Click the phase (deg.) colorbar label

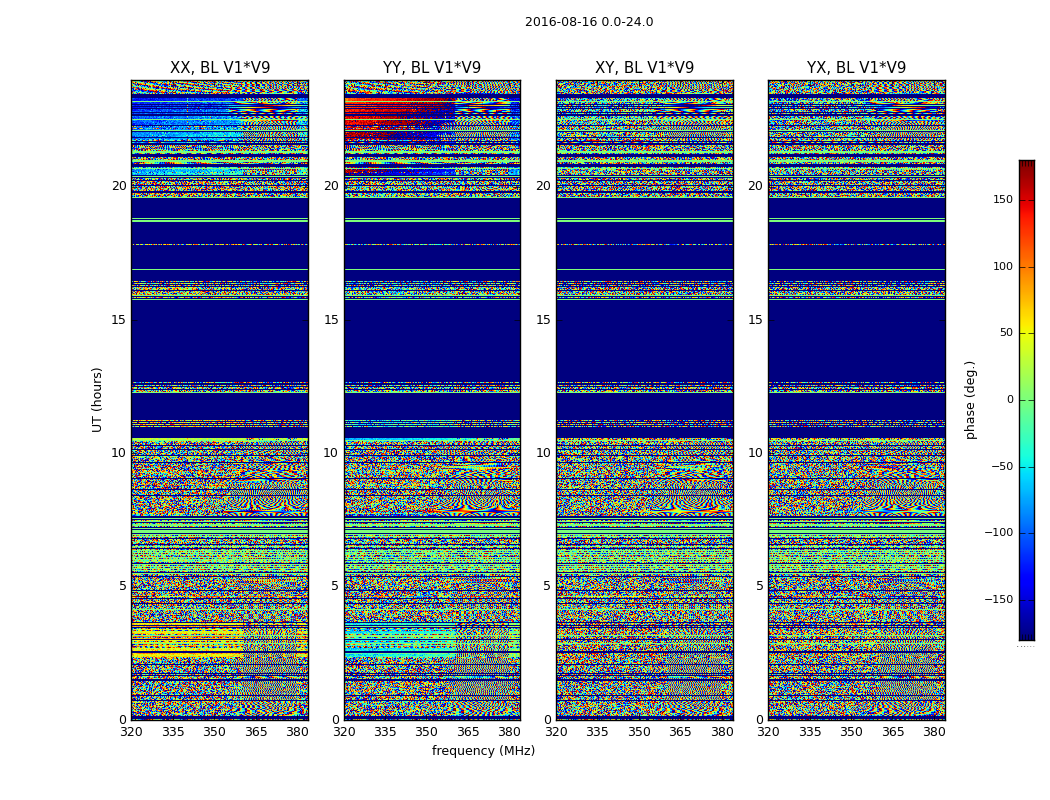[970, 400]
